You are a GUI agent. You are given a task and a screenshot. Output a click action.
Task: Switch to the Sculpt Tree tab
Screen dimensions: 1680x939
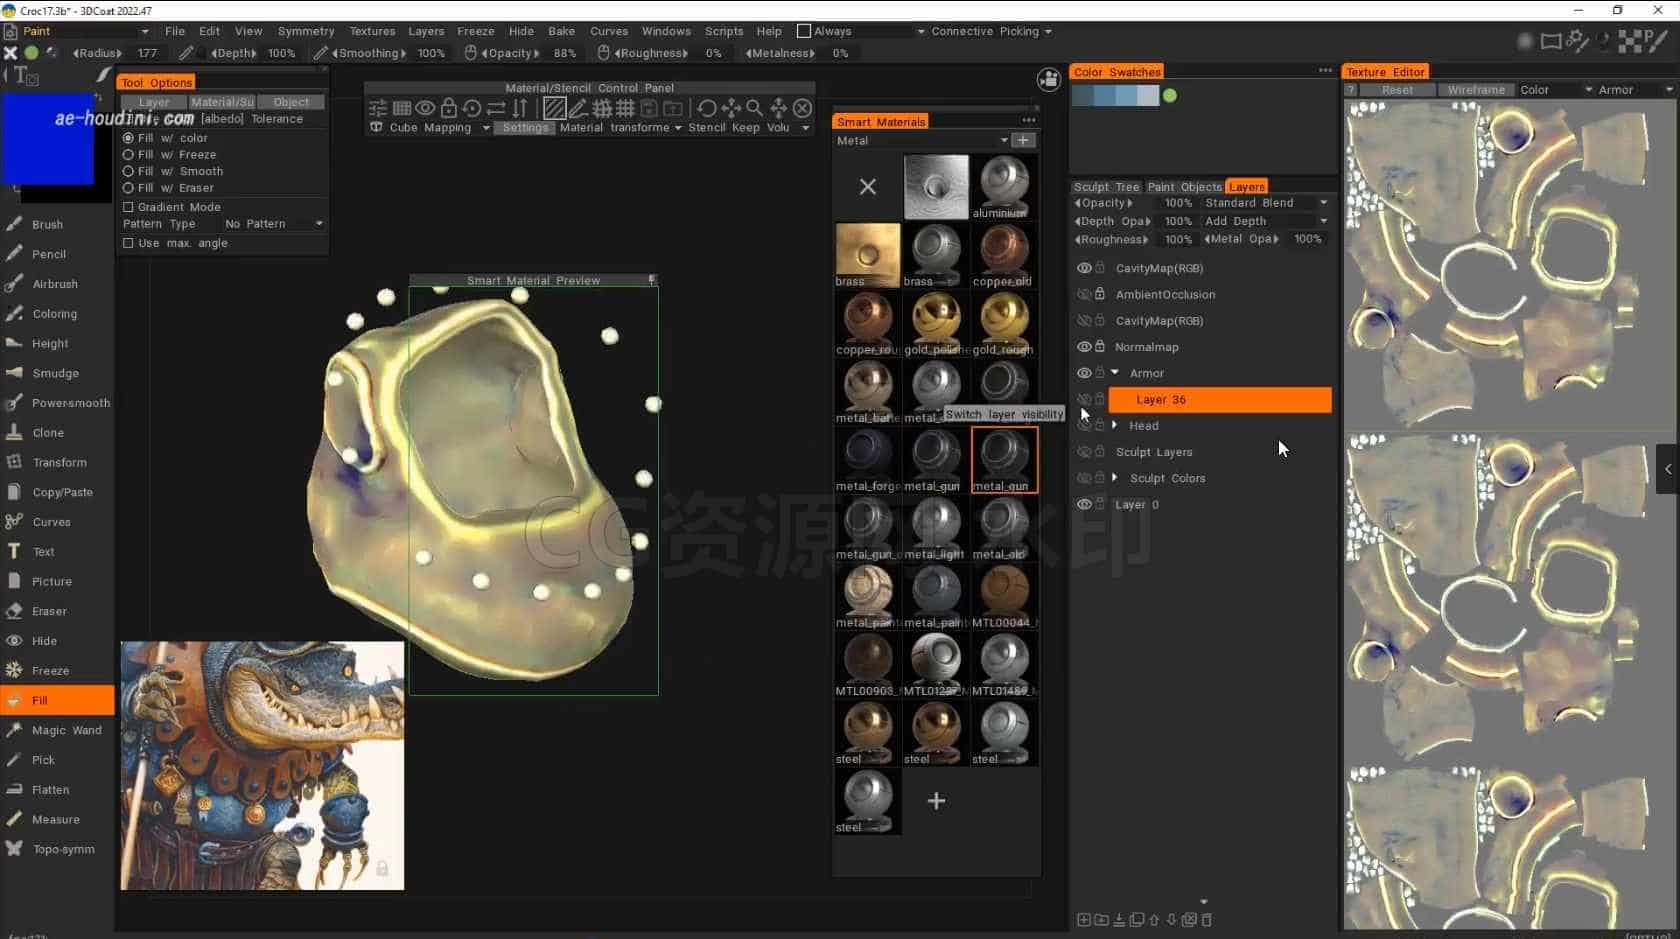pyautogui.click(x=1106, y=187)
